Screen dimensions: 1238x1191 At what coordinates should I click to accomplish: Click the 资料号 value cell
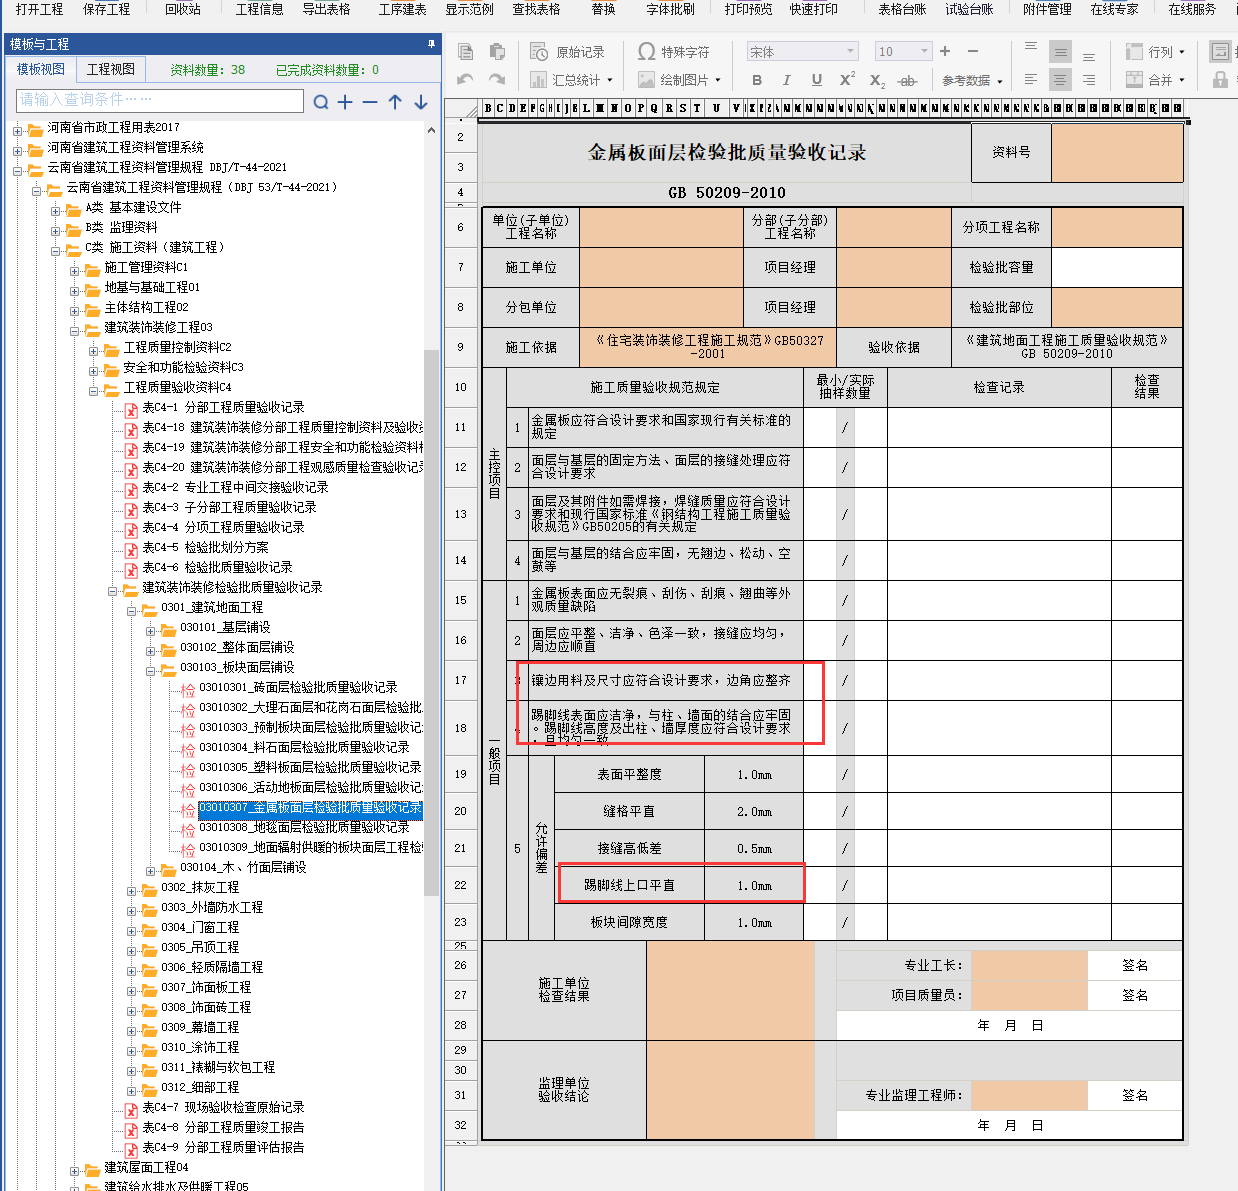[1117, 153]
